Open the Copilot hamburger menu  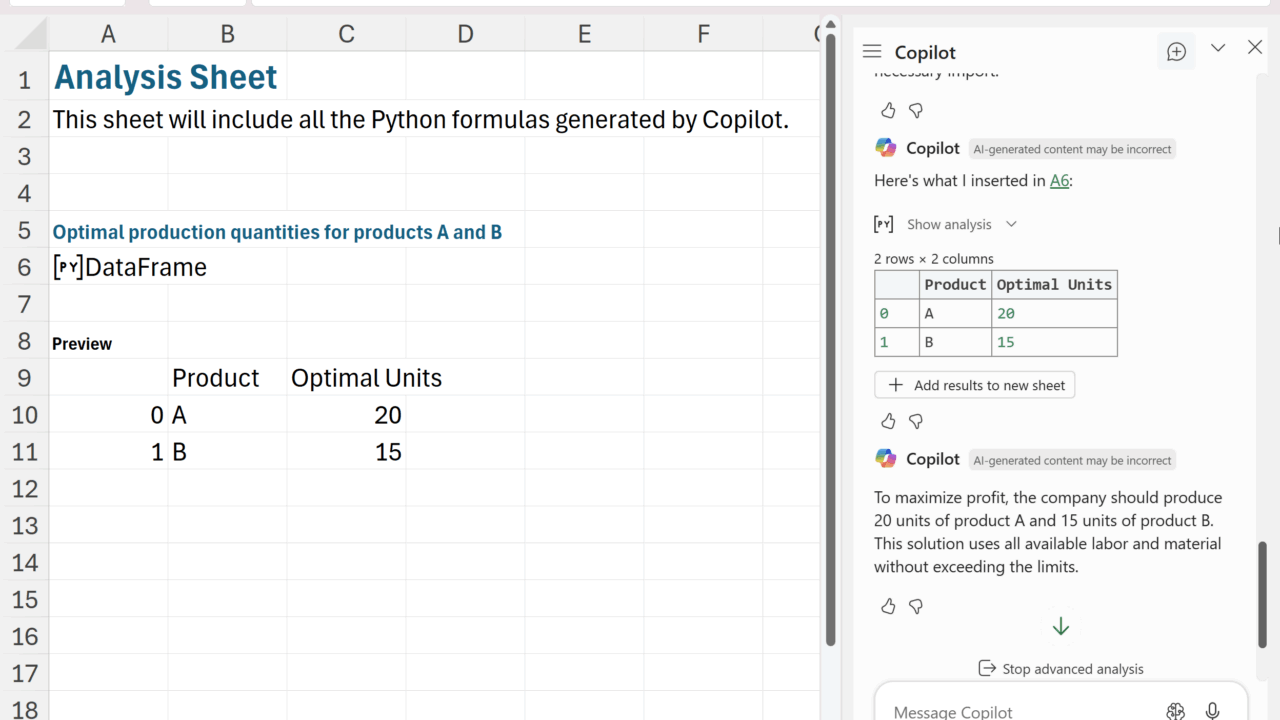tap(872, 52)
